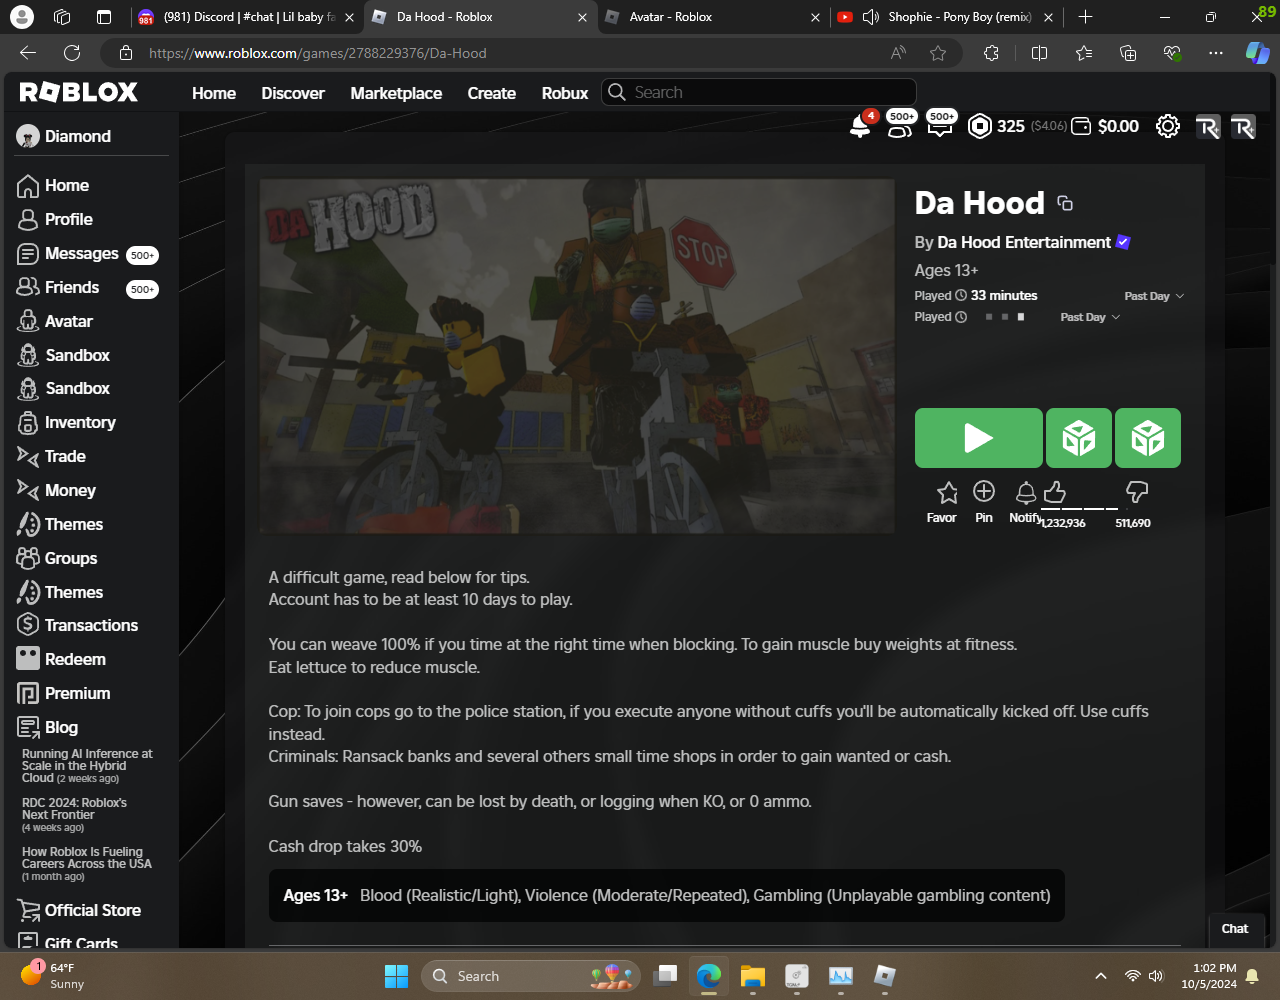Click the browser Back arrow
Screen dimensions: 1280x1000
click(x=28, y=53)
